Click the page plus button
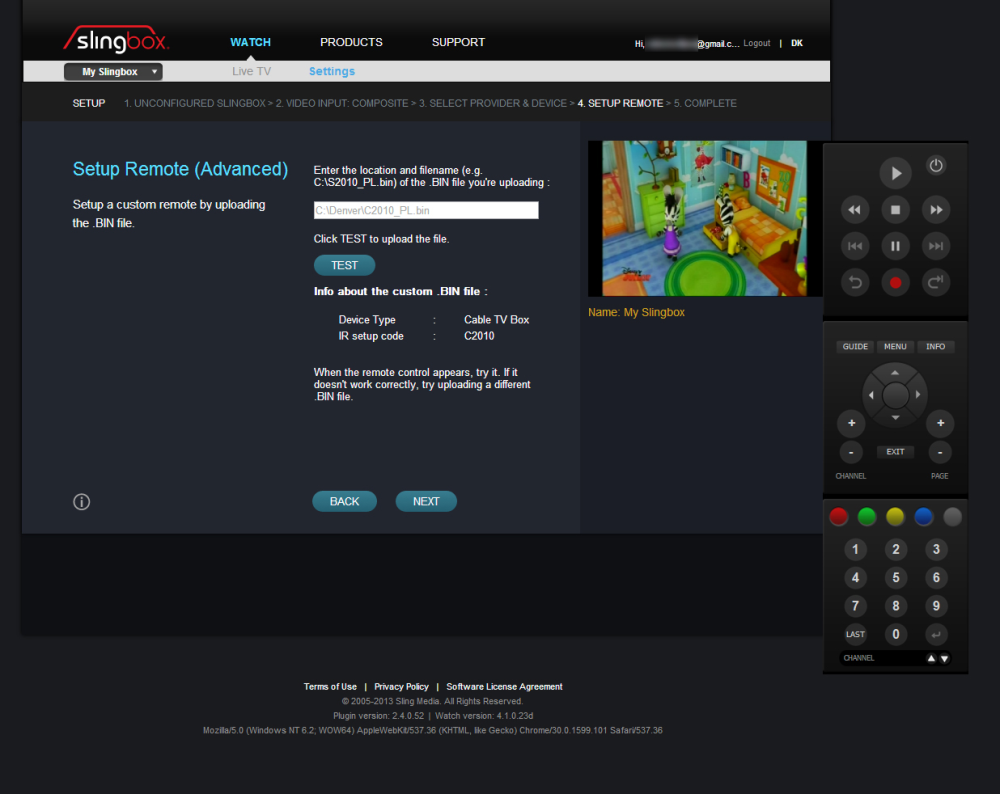Screen dimensions: 1000x794 (940, 423)
